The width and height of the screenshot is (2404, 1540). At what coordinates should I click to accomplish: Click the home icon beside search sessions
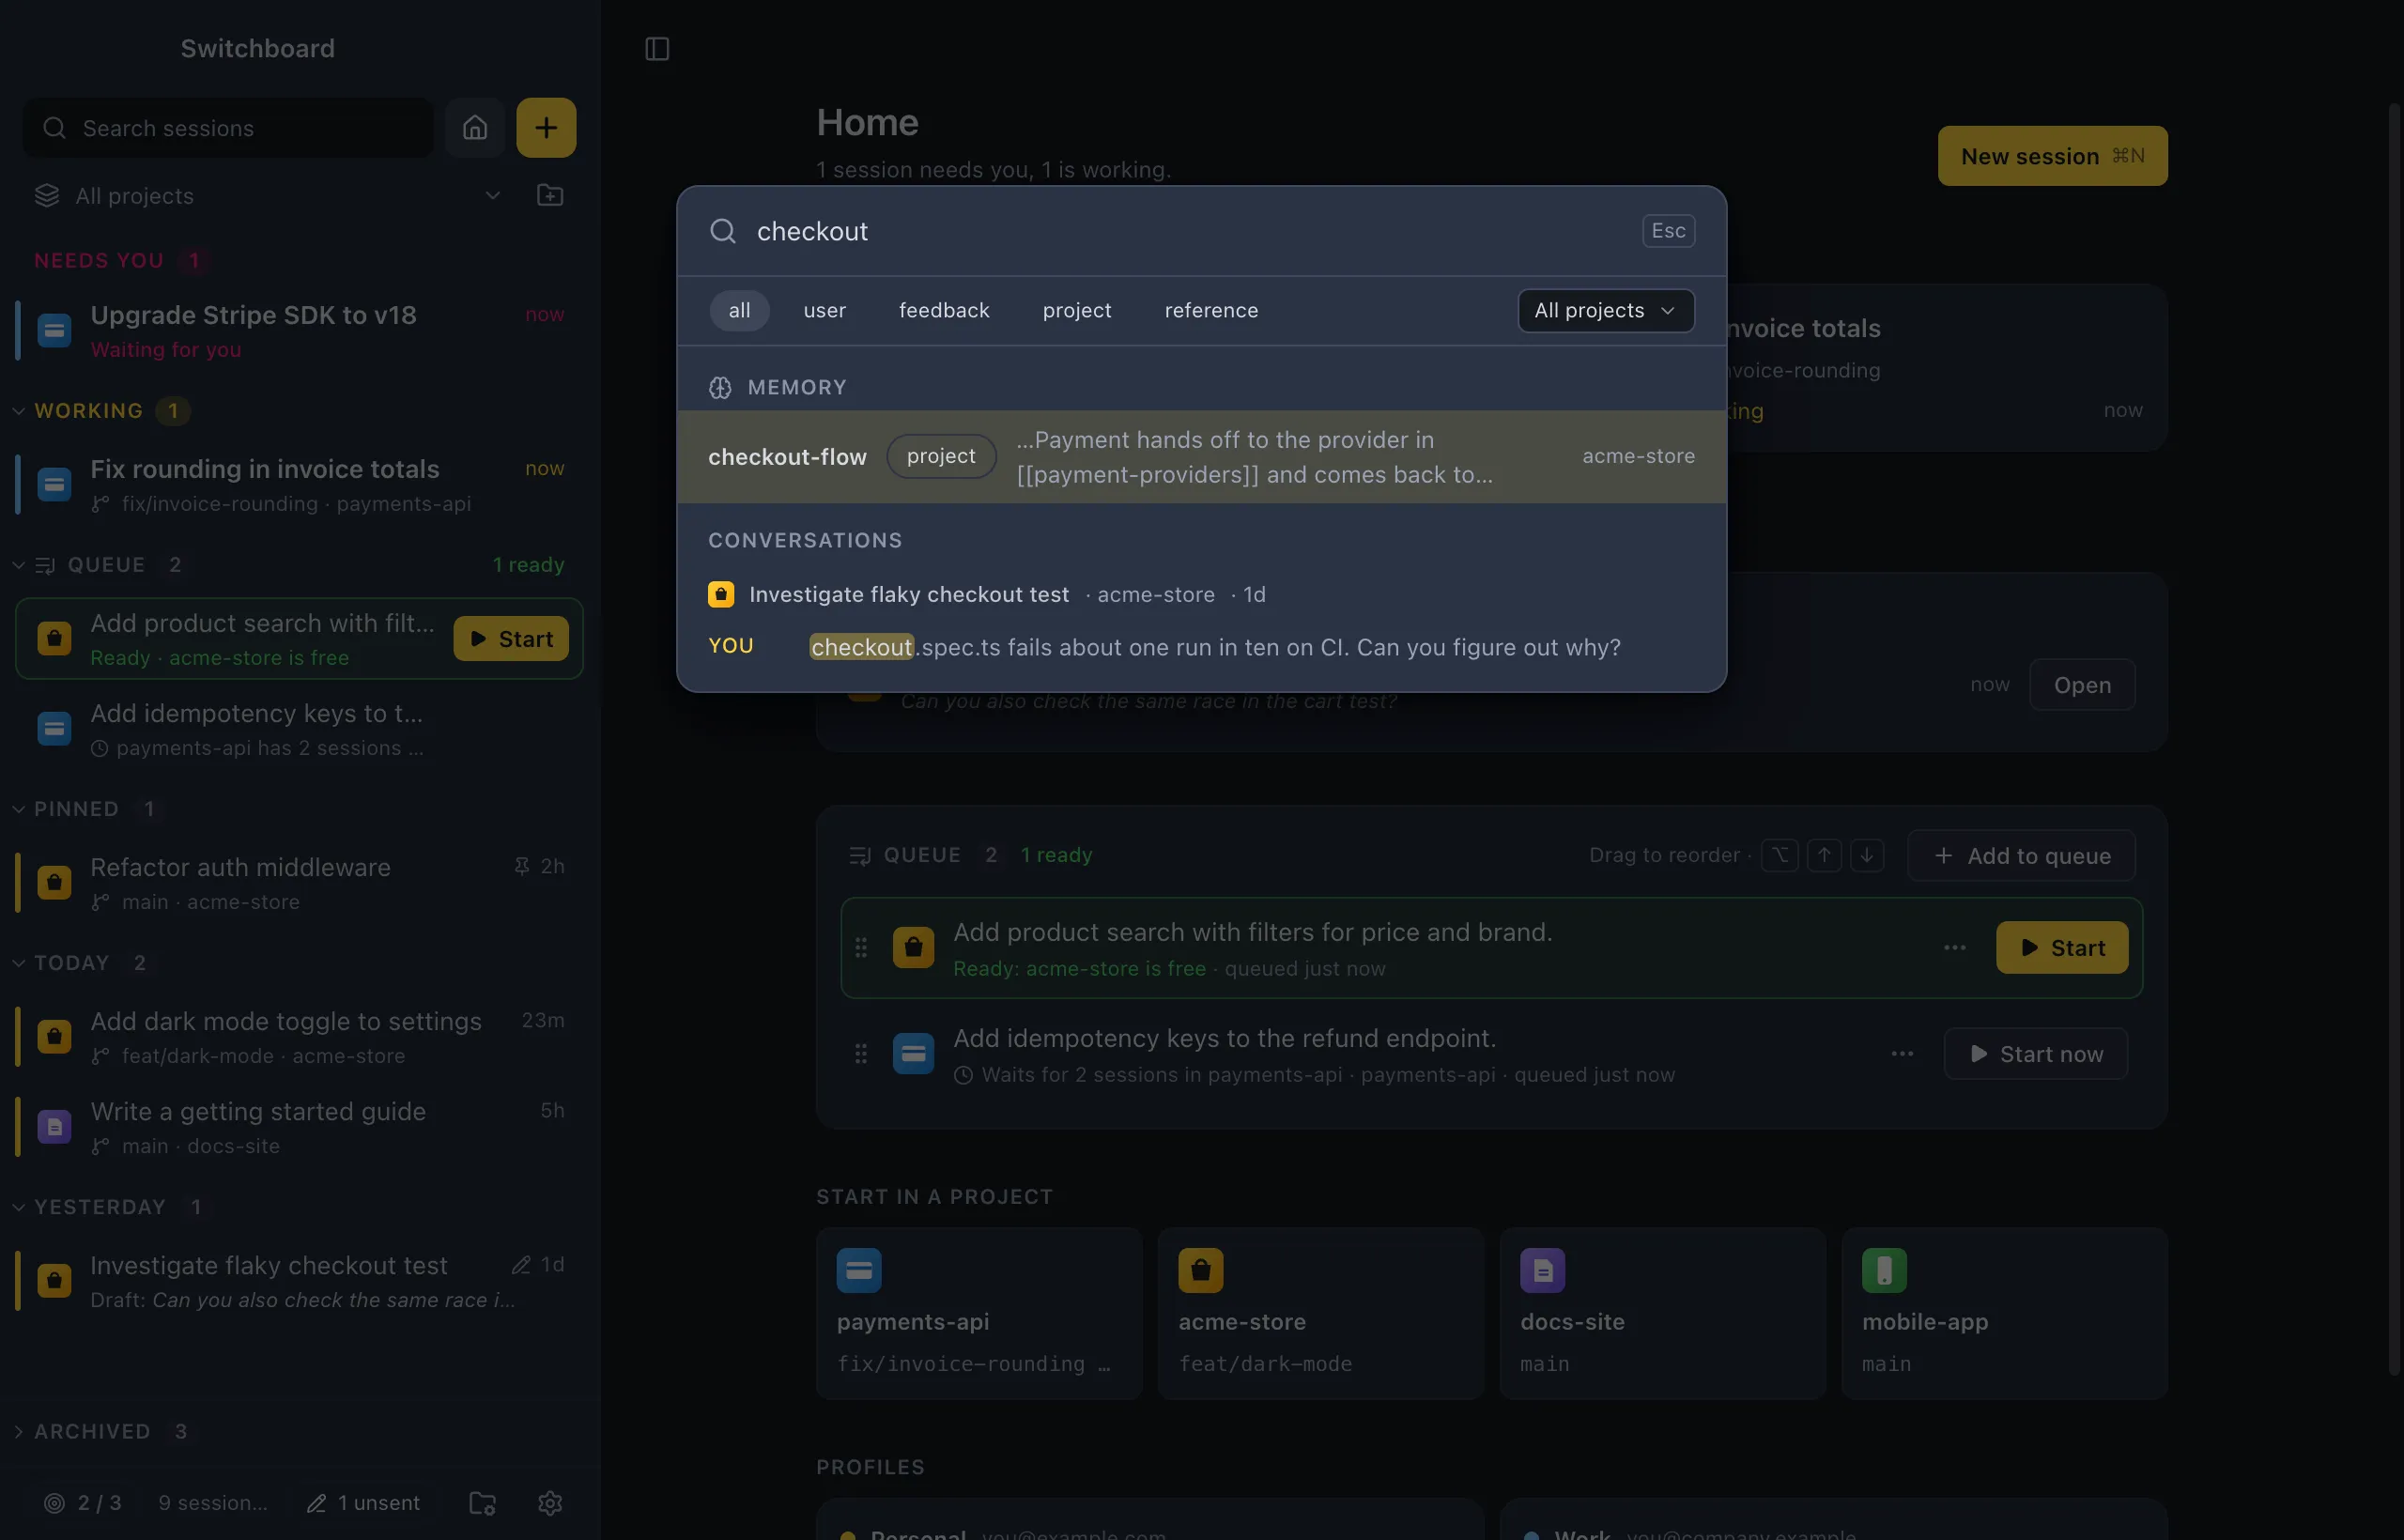click(475, 128)
